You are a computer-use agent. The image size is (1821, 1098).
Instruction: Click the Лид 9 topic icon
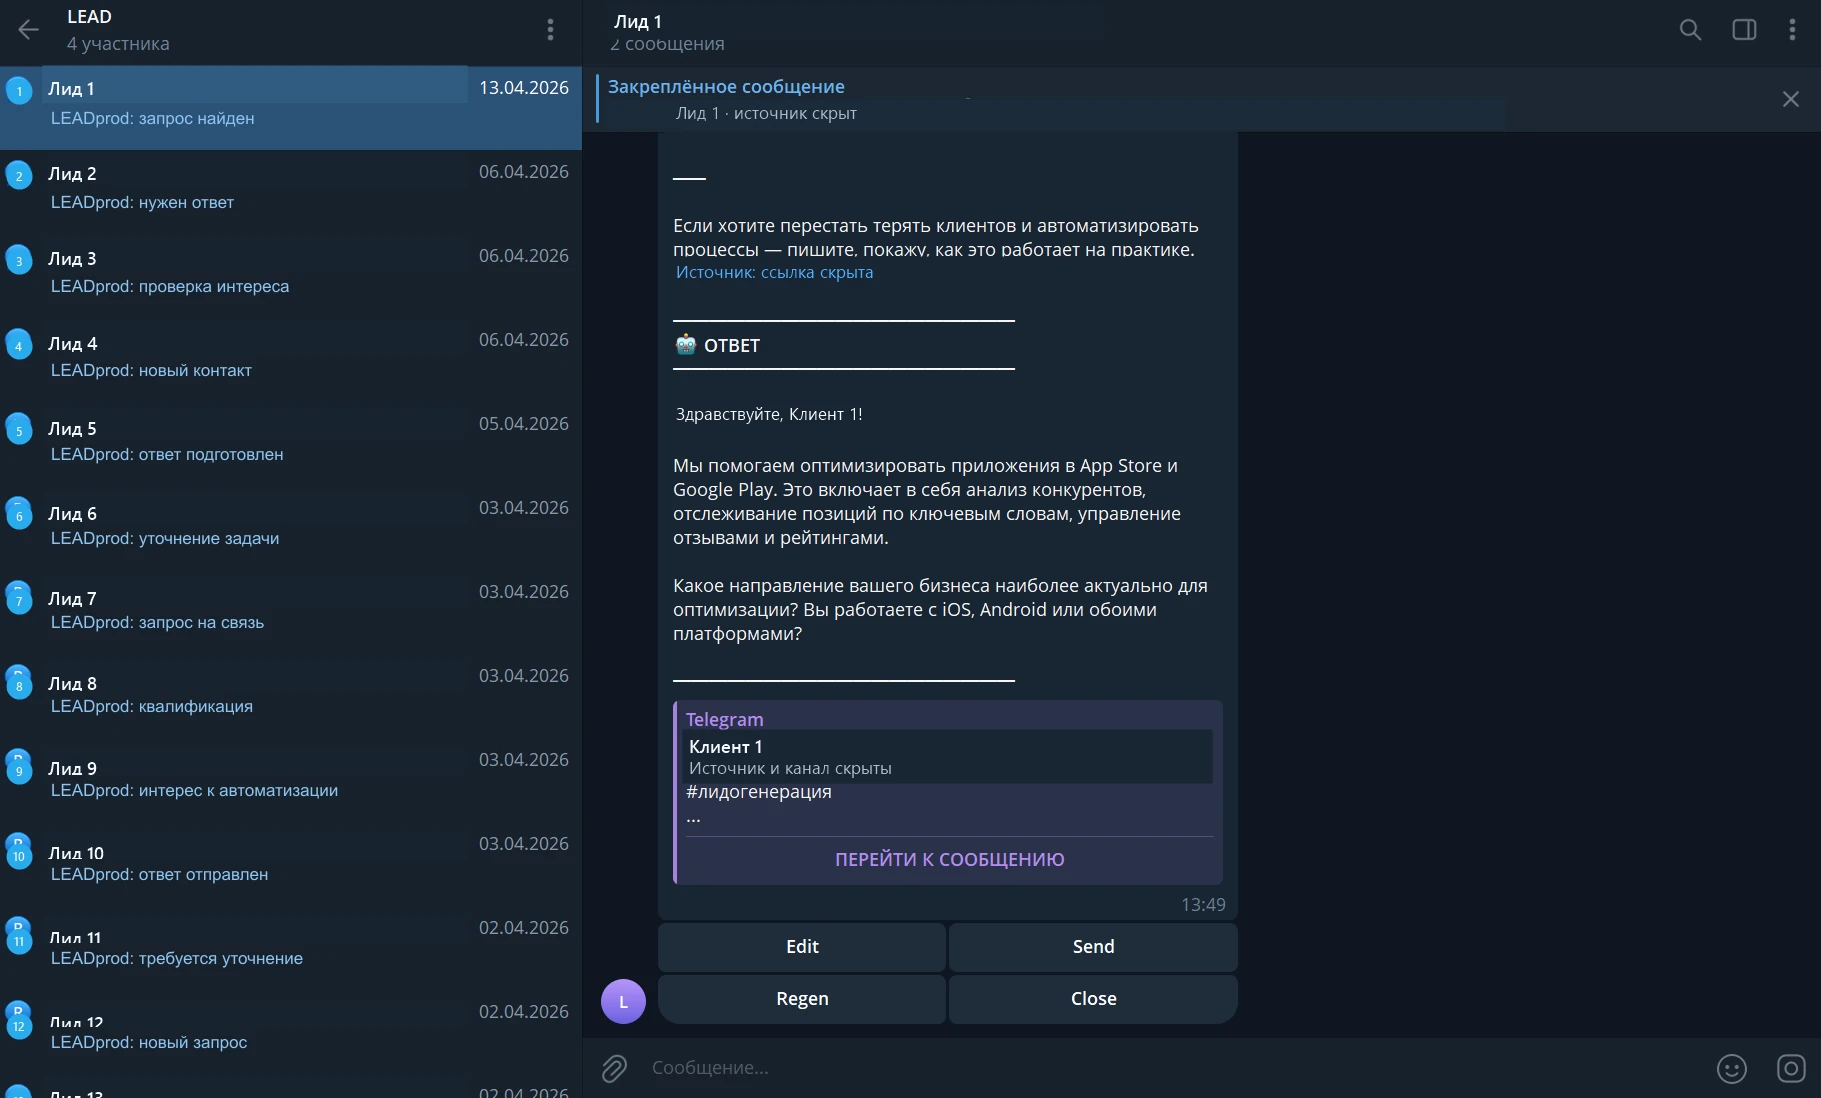point(19,770)
